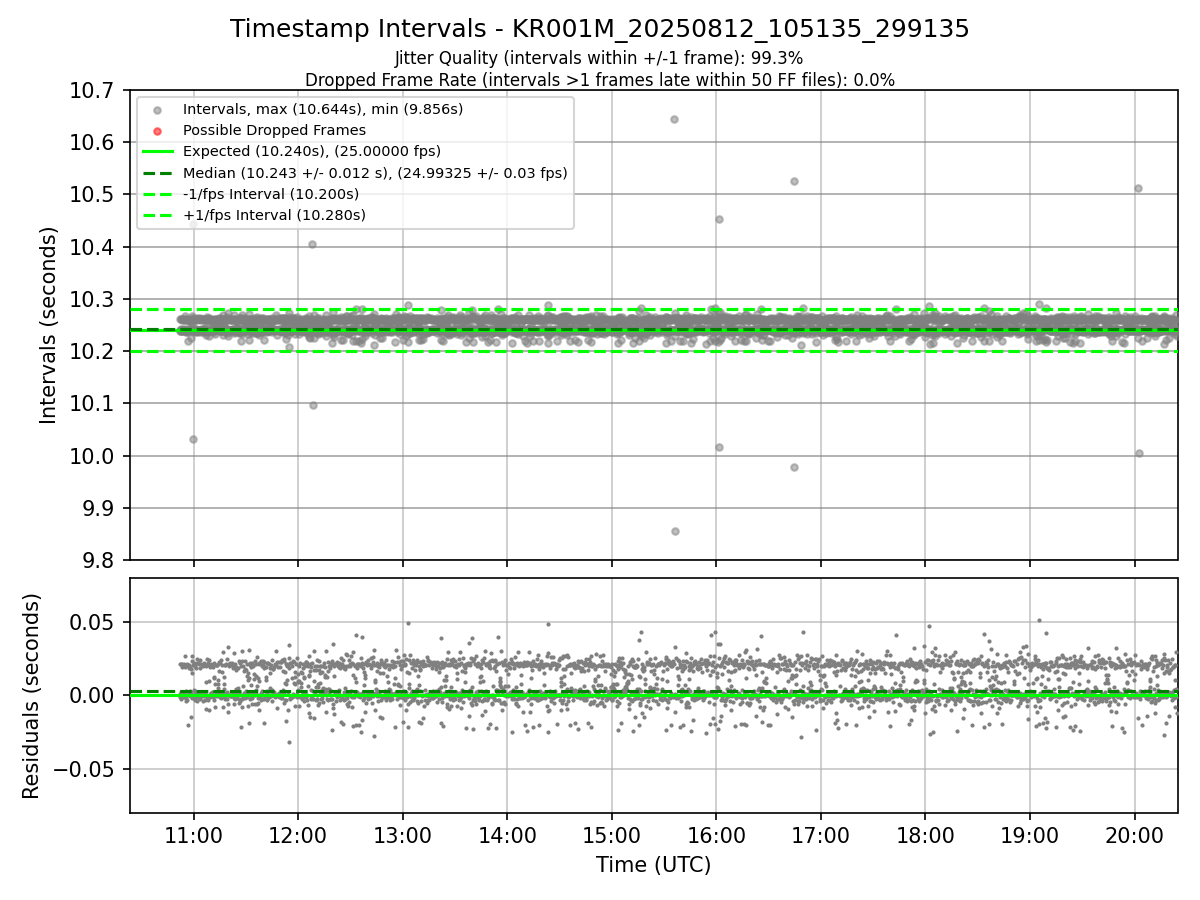Select the 'Jitter Quality' 99.3% subtitle line

(x=599, y=58)
